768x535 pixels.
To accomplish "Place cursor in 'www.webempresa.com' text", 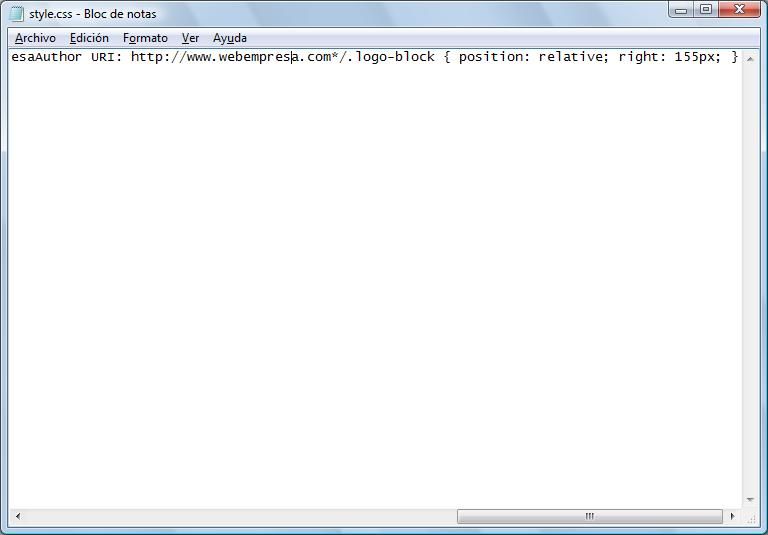I will (259, 57).
